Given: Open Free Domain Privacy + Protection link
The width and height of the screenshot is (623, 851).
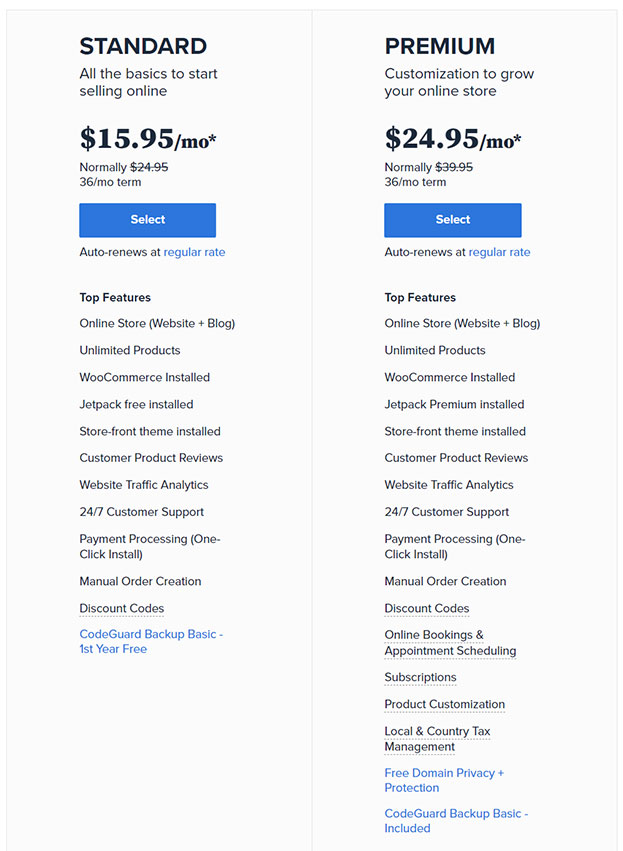Looking at the screenshot, I should click(444, 780).
